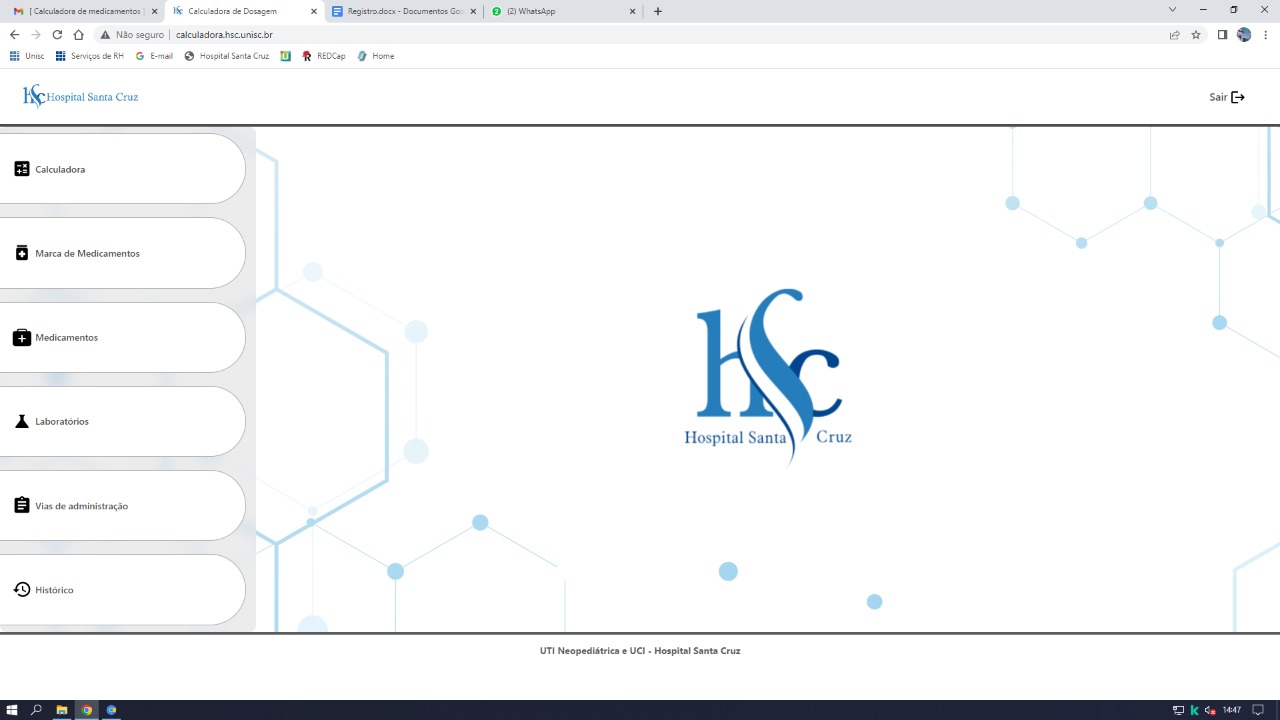Switch to the Gmail Calculadora de medicamentos tab

point(85,11)
